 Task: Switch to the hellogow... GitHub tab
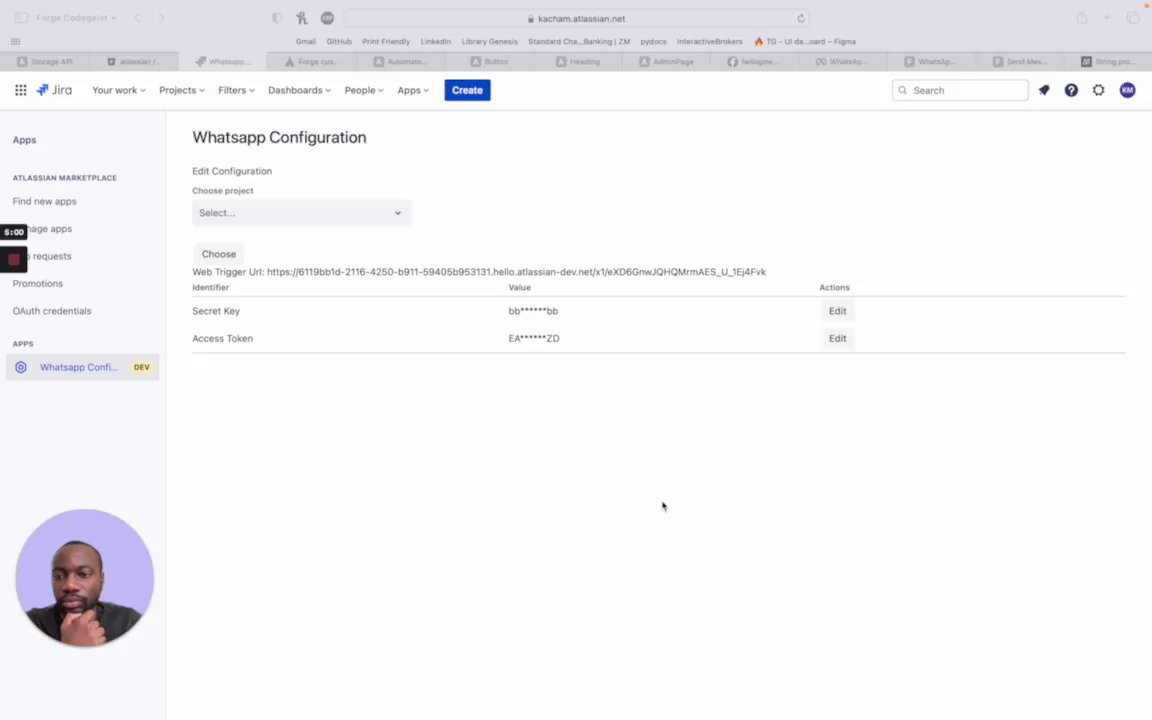click(752, 62)
